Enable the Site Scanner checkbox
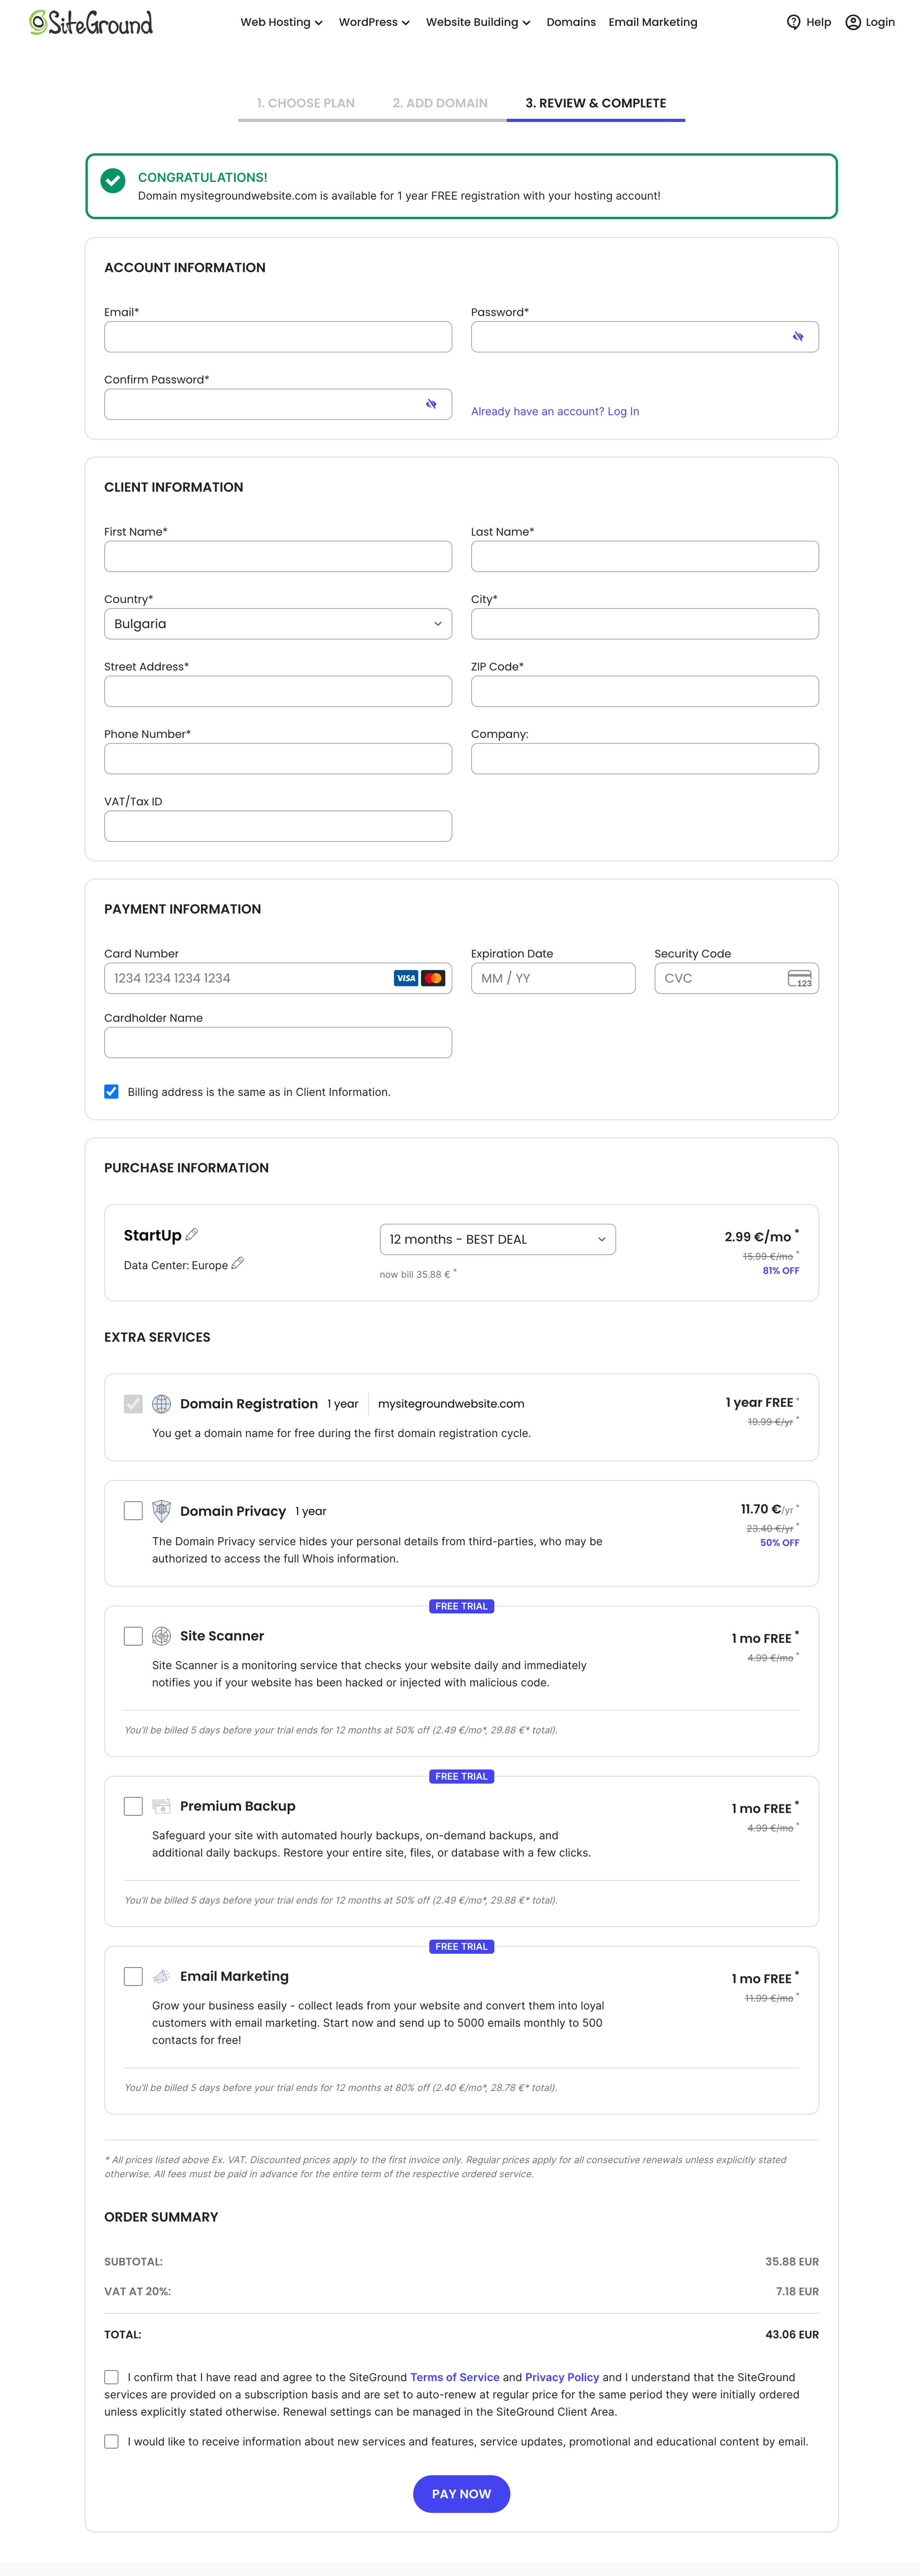This screenshot has width=920, height=2576. pyautogui.click(x=133, y=1636)
